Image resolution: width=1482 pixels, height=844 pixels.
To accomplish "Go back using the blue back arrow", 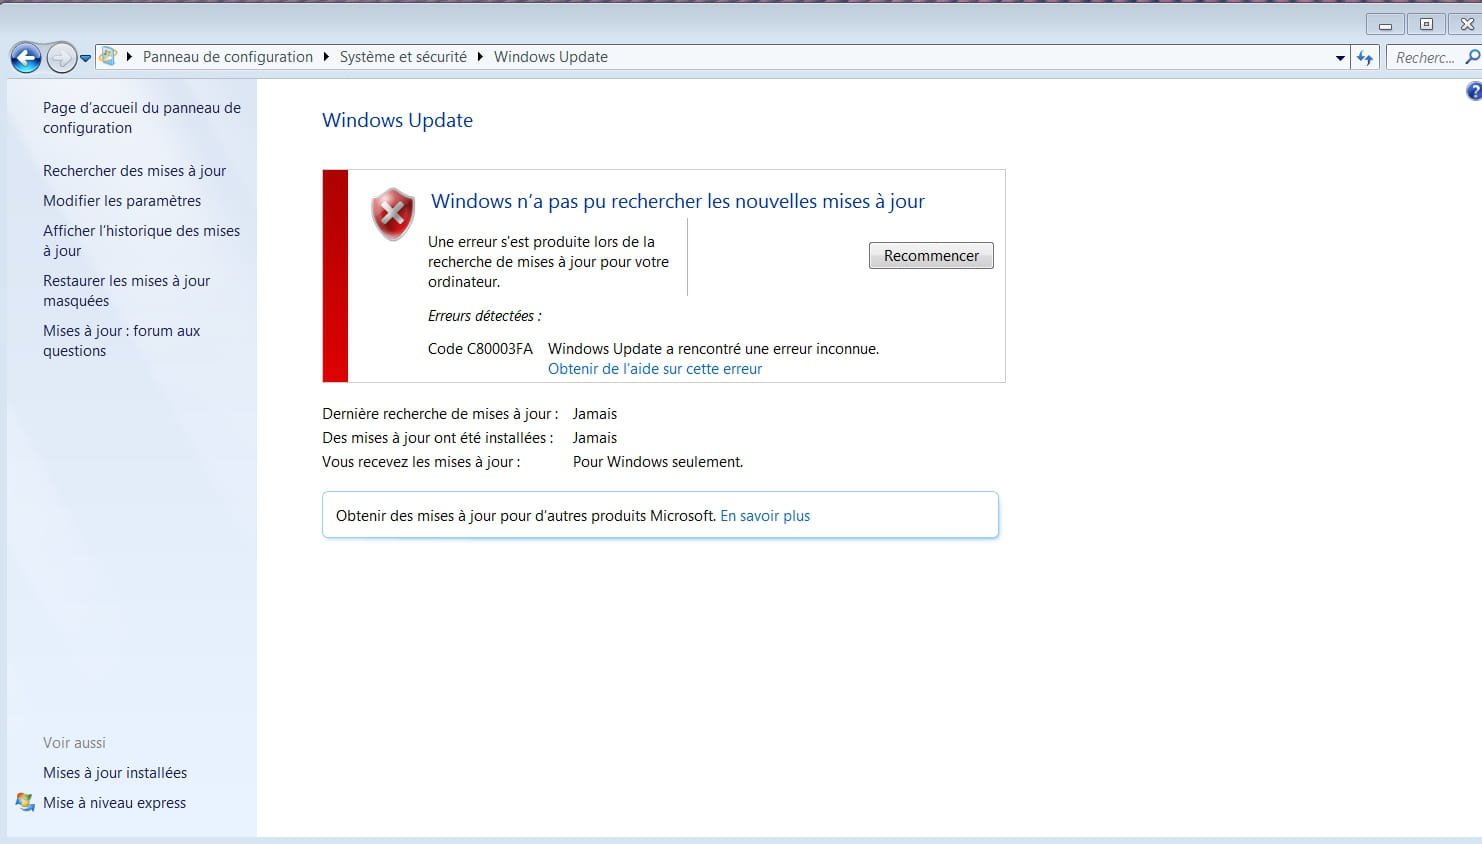I will [x=26, y=57].
